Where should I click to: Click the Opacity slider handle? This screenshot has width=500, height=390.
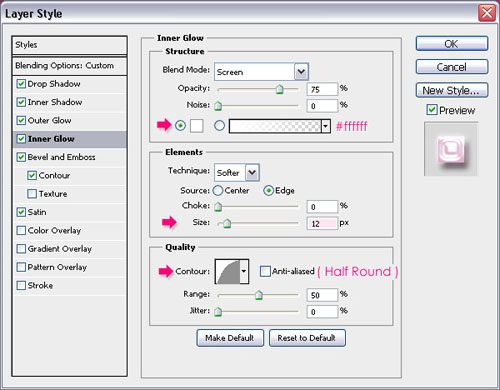[279, 89]
